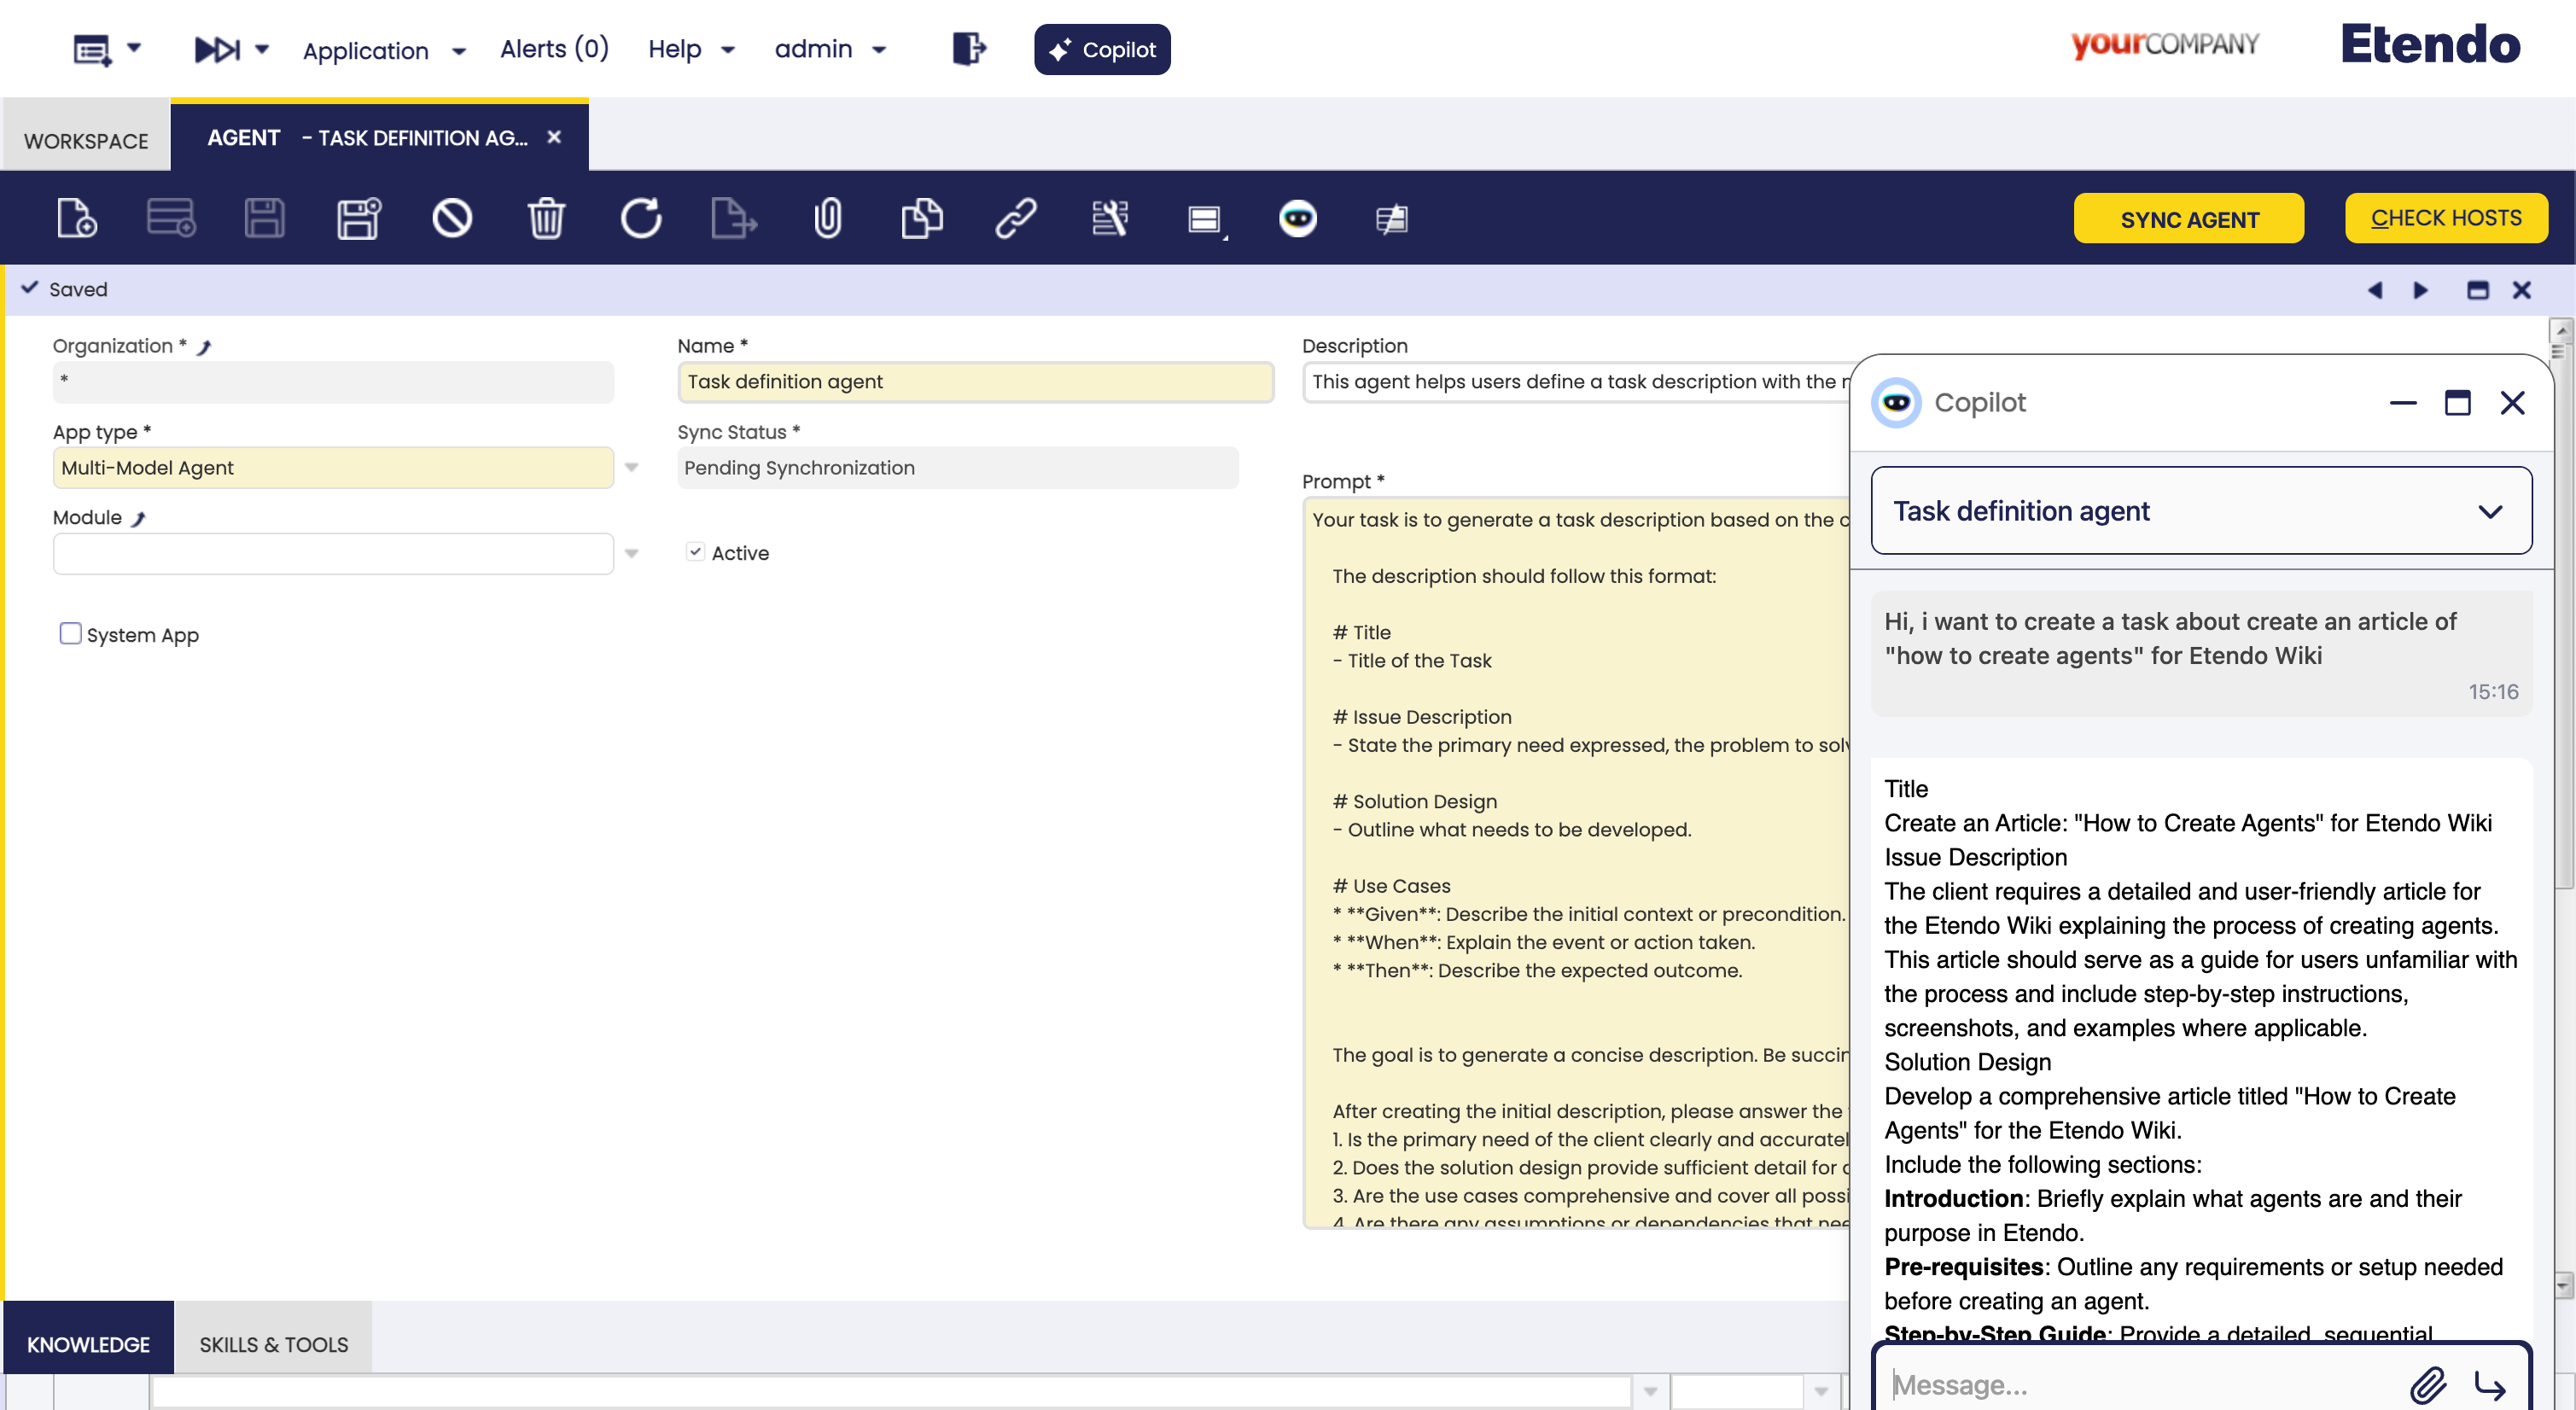
Task: Click the export icon in toolbar
Action: (x=734, y=218)
